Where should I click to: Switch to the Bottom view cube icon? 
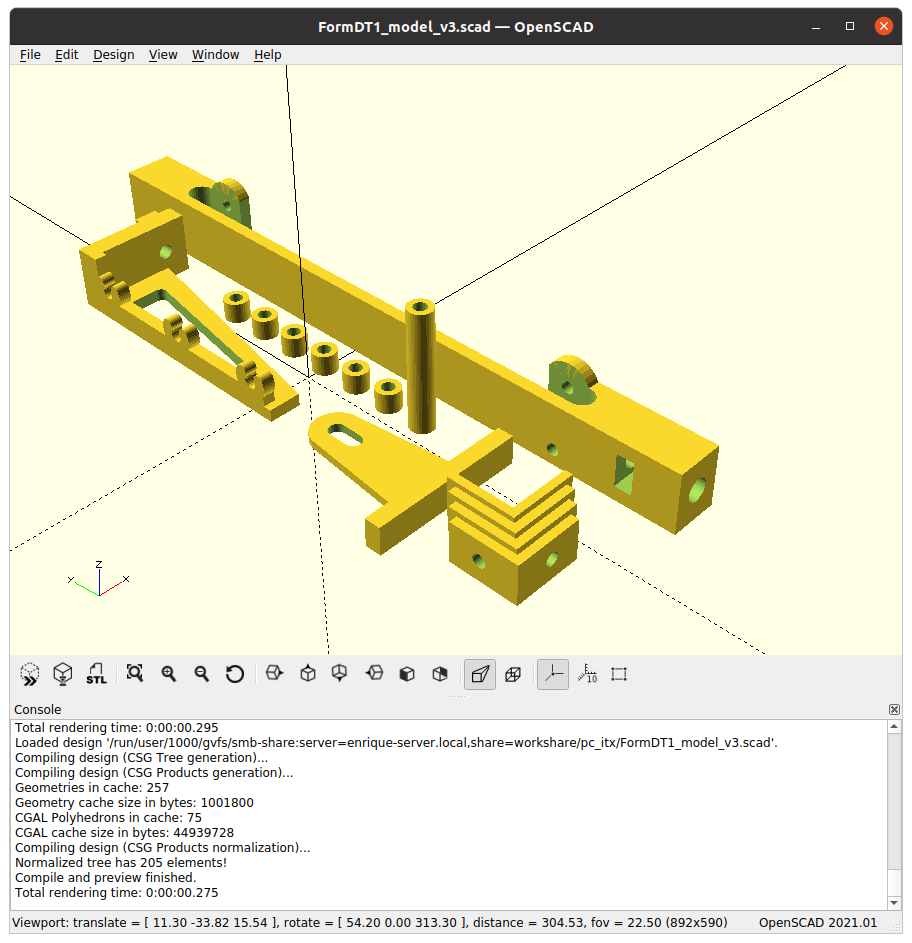pos(340,673)
